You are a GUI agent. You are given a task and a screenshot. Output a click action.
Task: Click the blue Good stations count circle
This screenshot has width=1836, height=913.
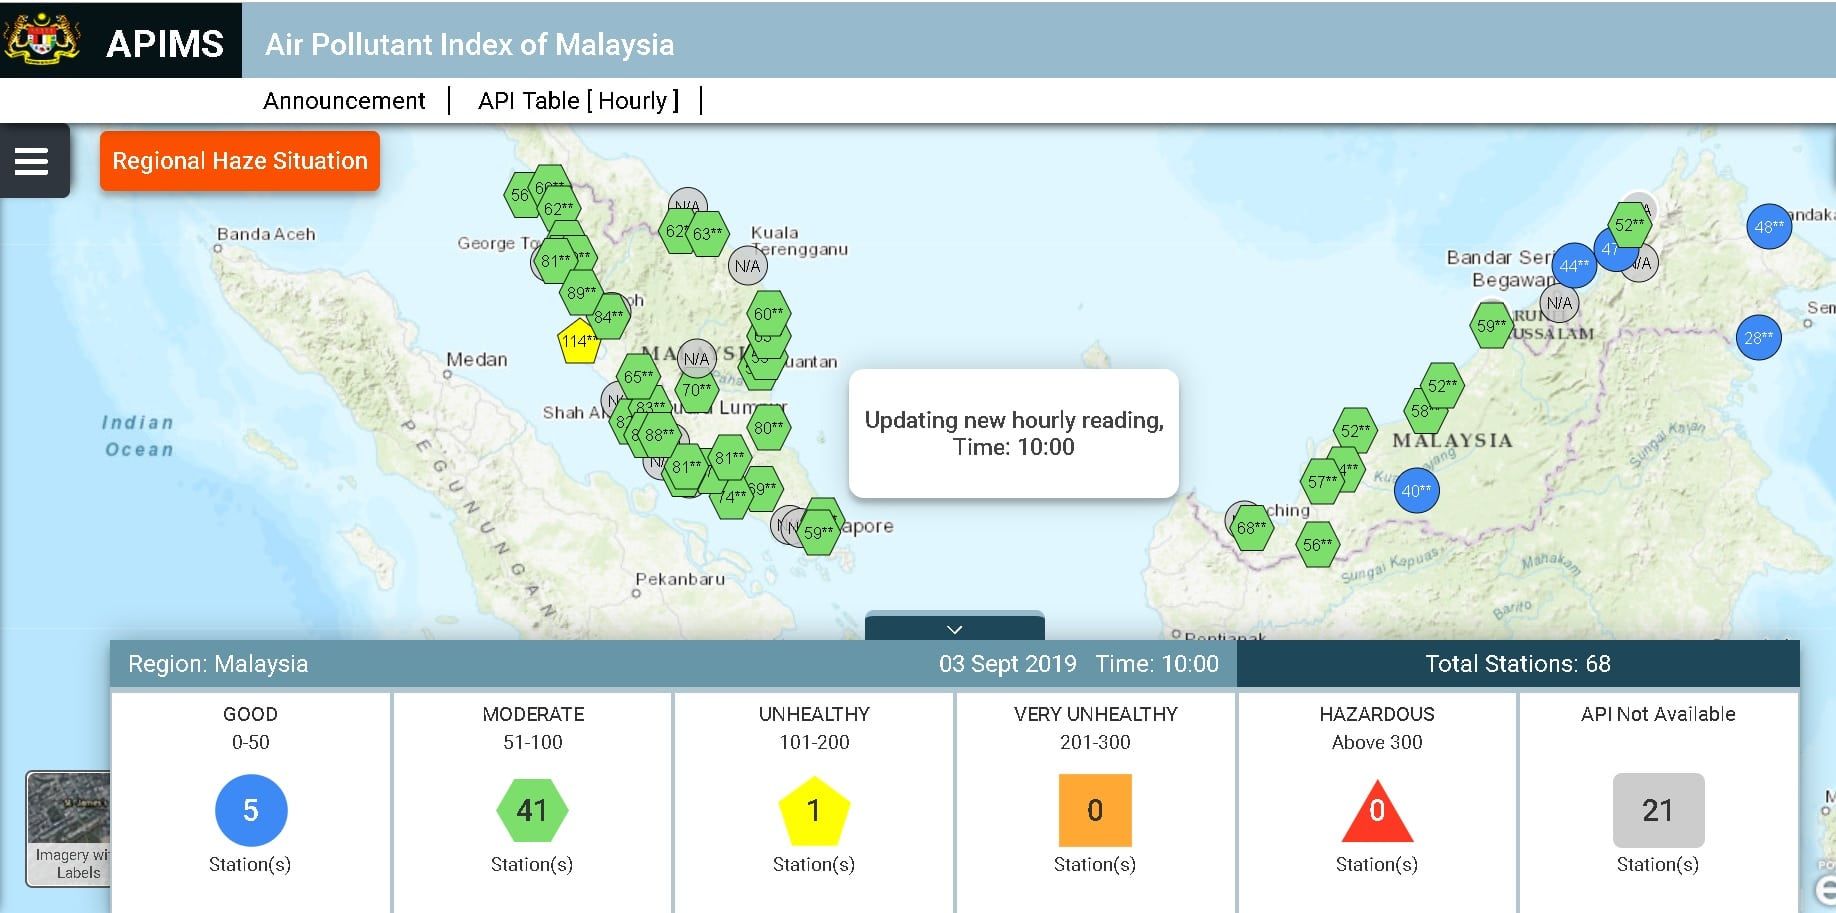[251, 810]
